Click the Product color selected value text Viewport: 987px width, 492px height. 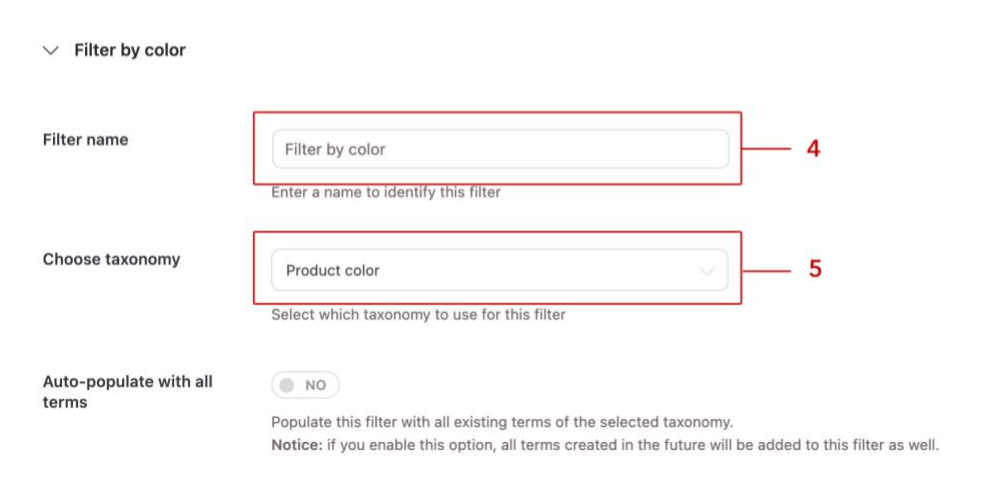click(x=333, y=271)
